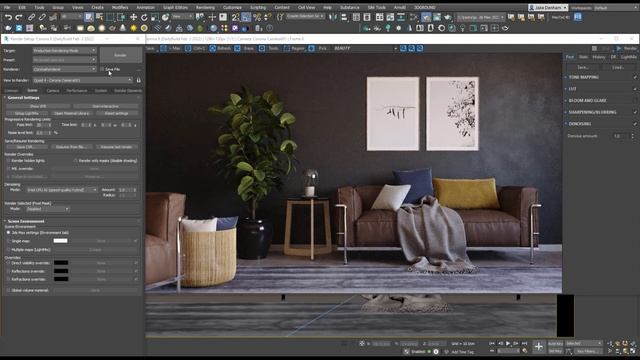
Task: Click the Mirror tool icon
Action: coord(333,17)
